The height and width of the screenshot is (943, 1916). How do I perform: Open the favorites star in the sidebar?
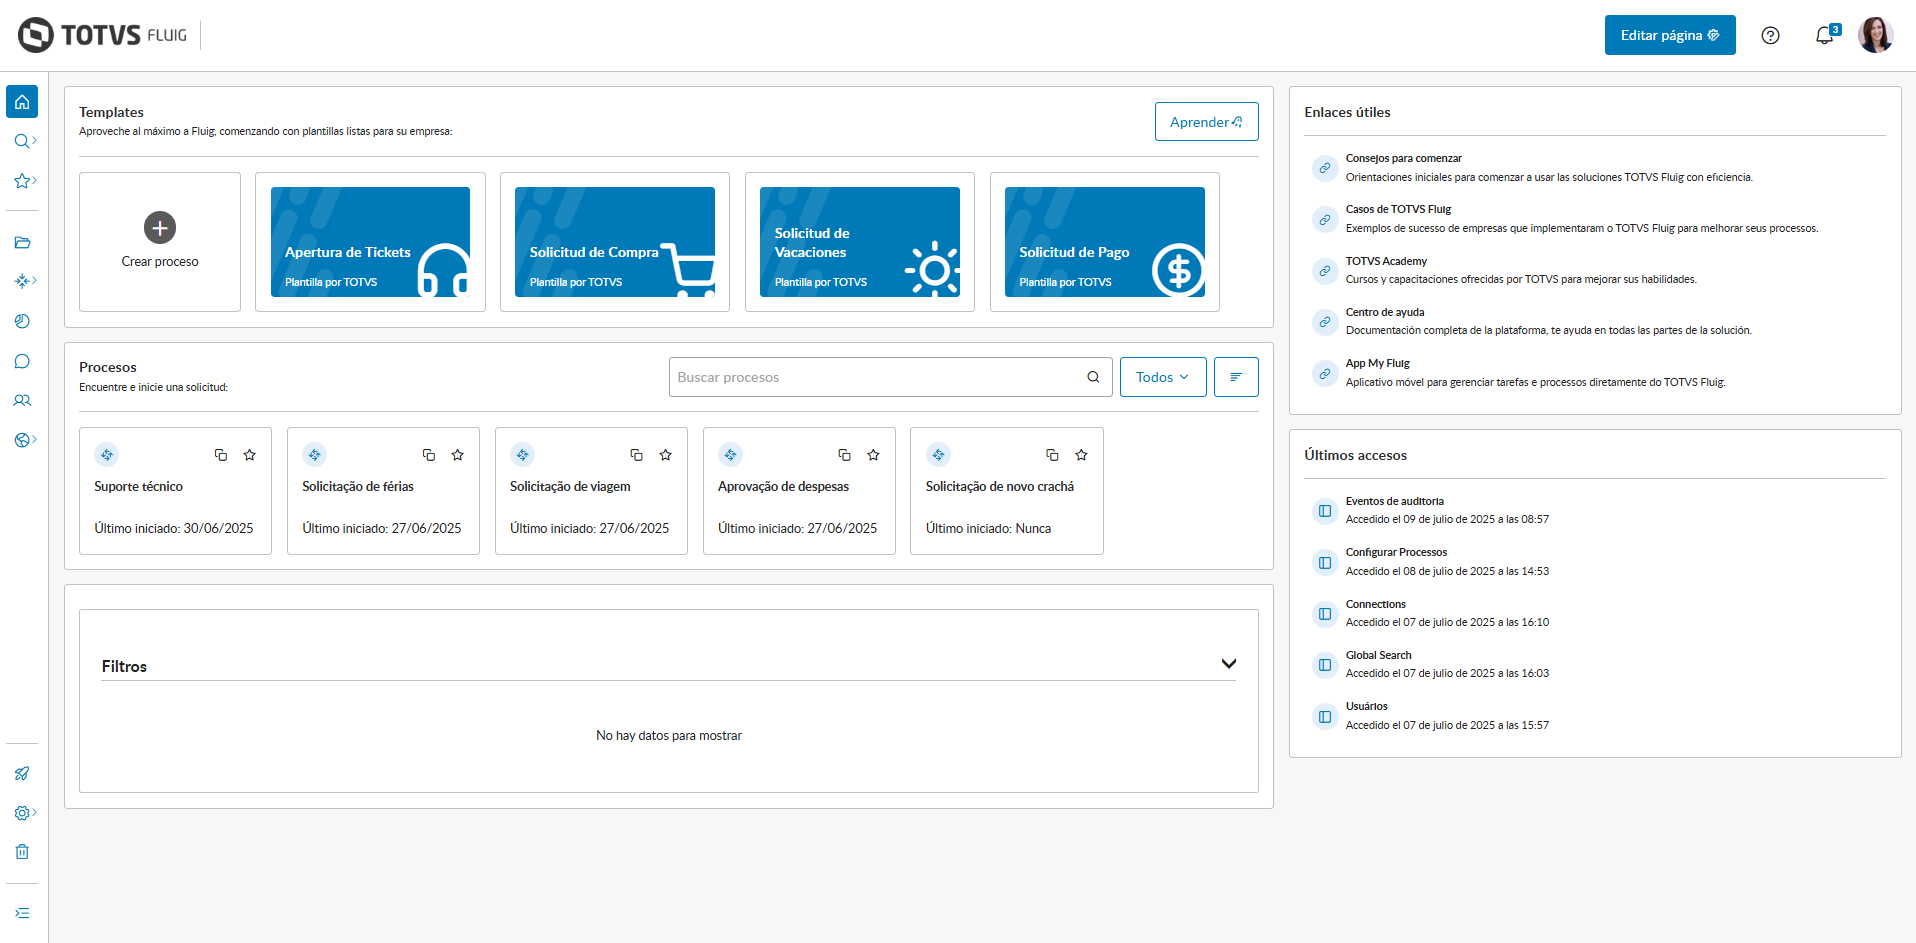pos(24,181)
